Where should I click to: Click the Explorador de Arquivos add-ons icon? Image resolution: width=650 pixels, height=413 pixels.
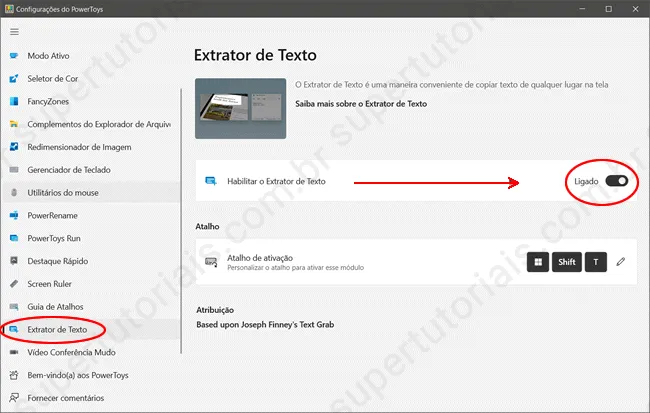coord(14,124)
